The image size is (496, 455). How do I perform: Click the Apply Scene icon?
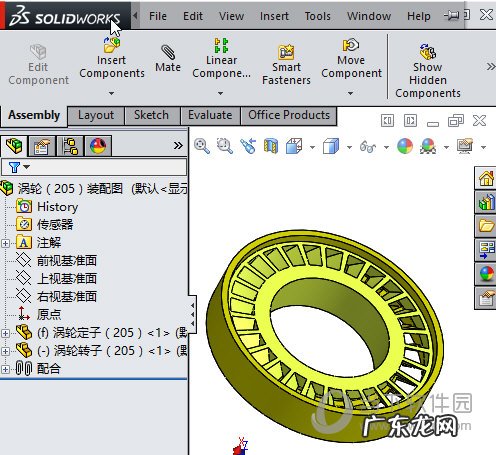pyautogui.click(x=428, y=146)
